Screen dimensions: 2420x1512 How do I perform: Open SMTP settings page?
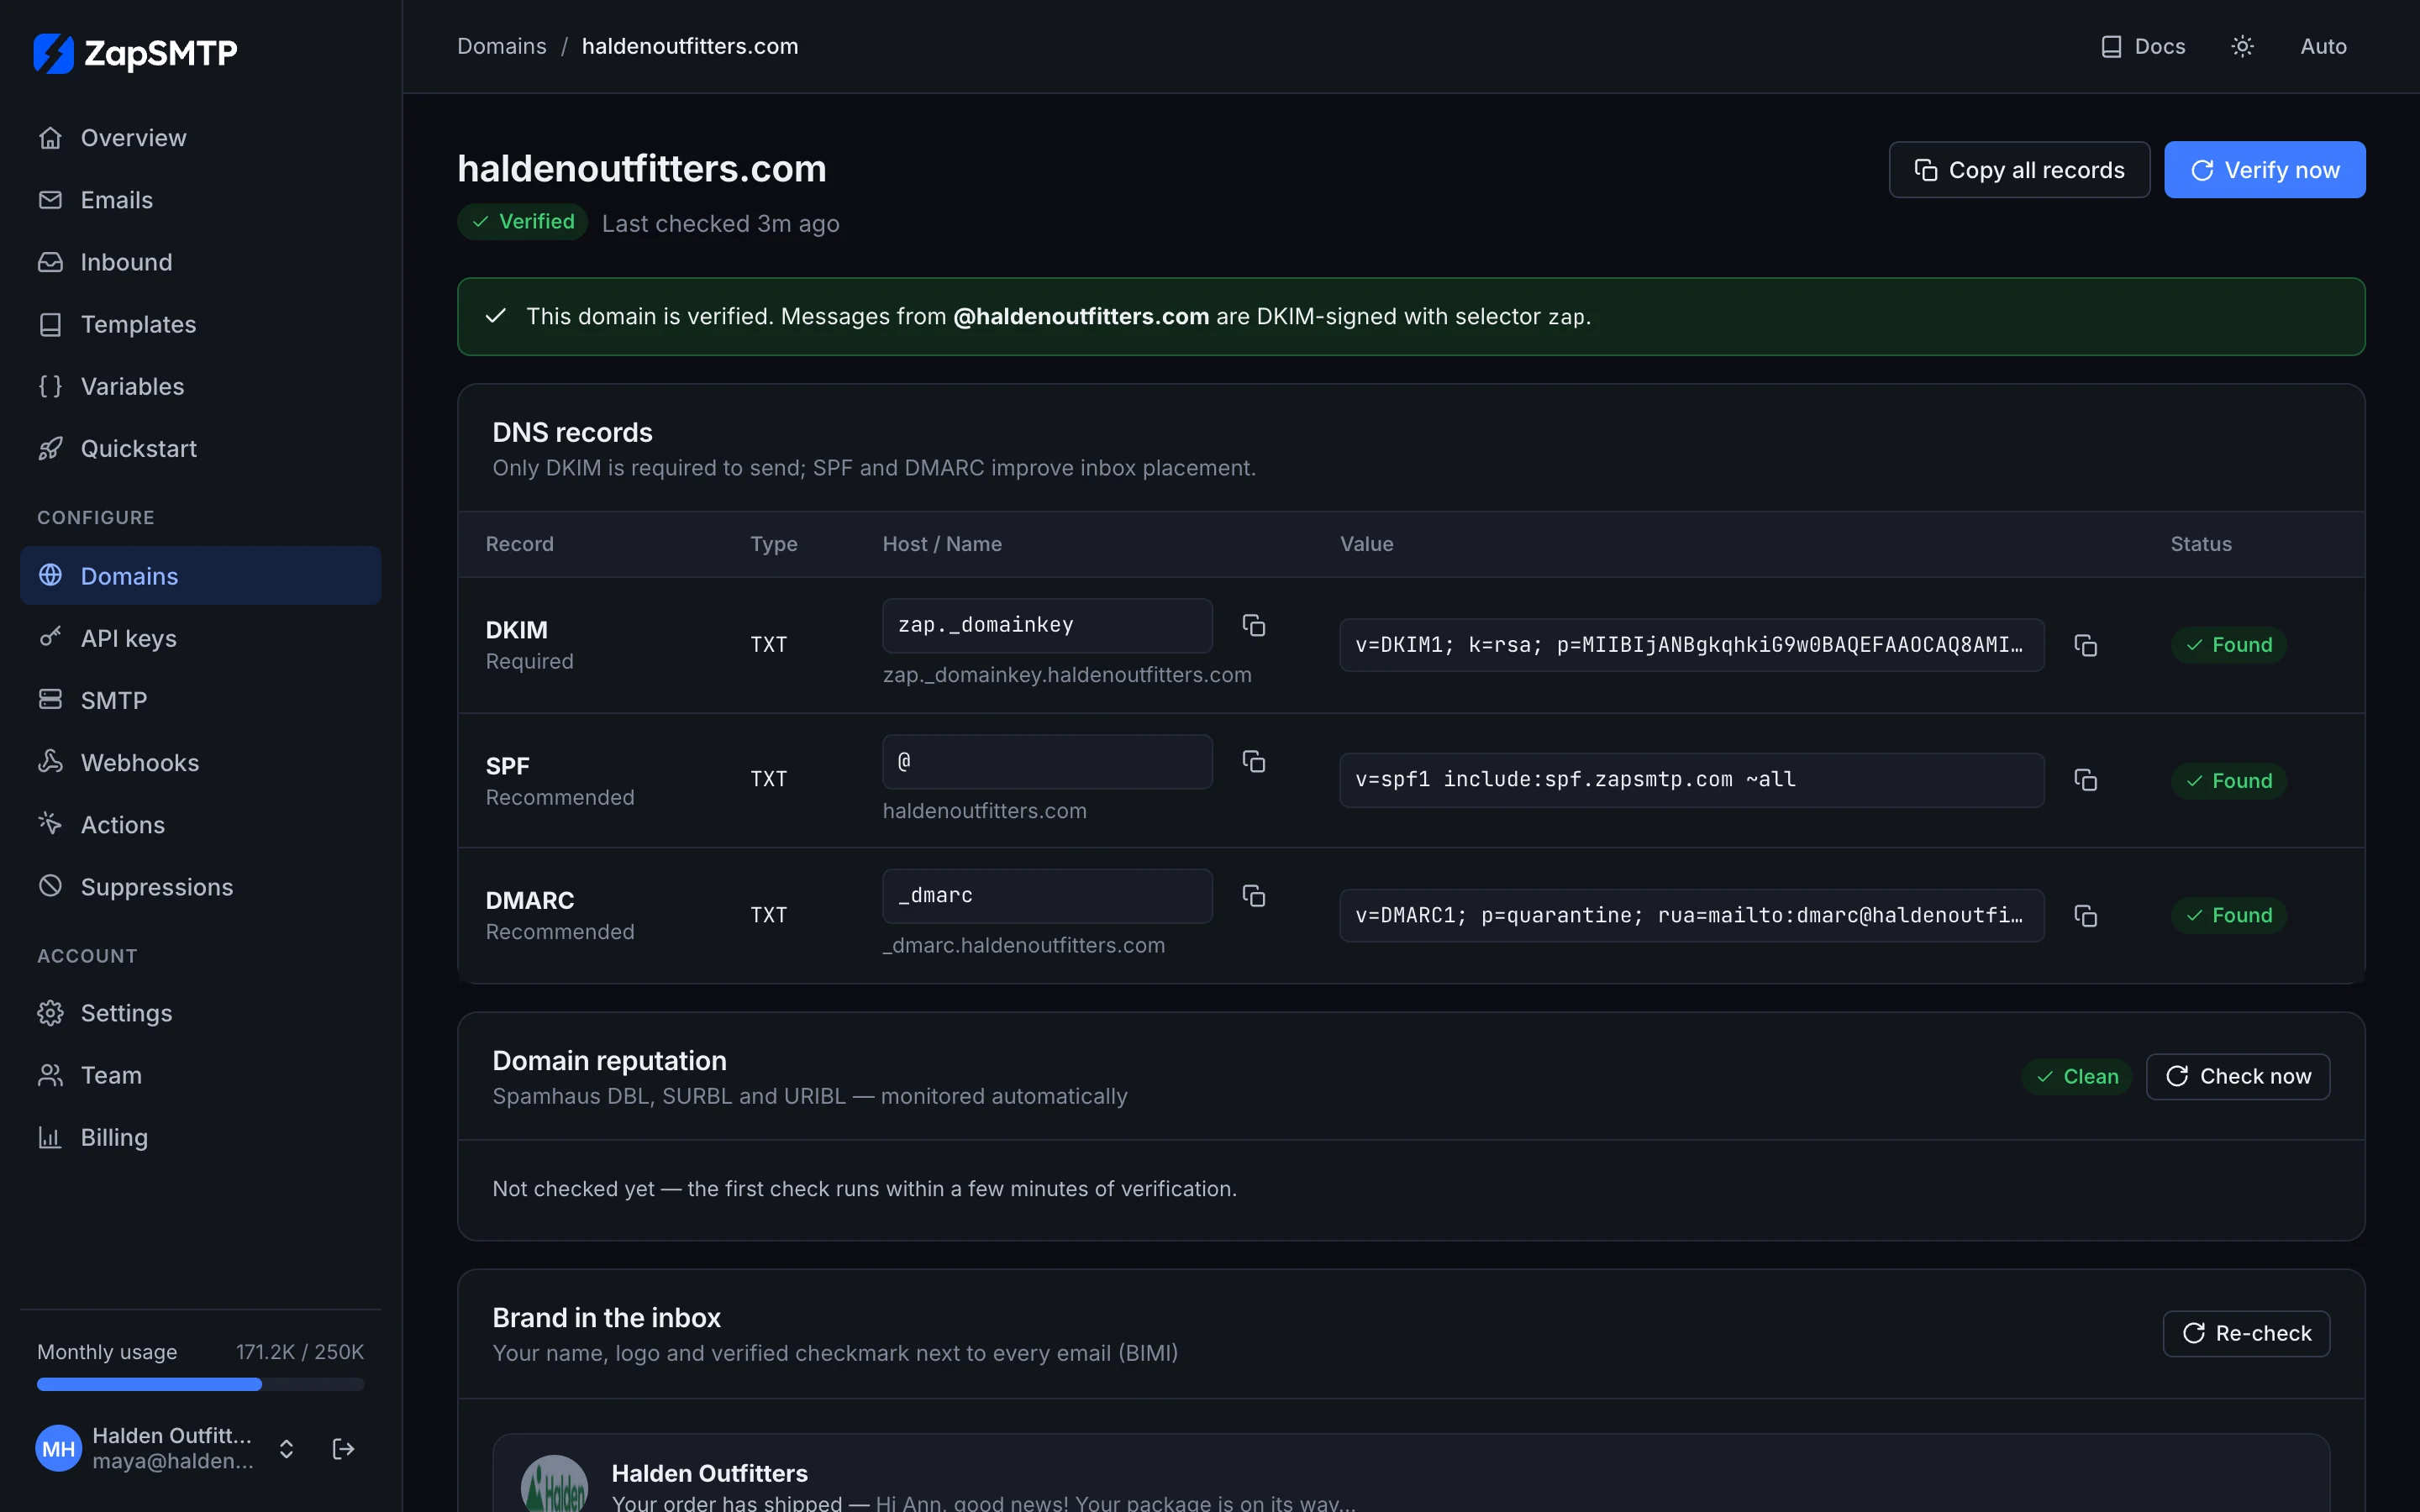point(200,700)
